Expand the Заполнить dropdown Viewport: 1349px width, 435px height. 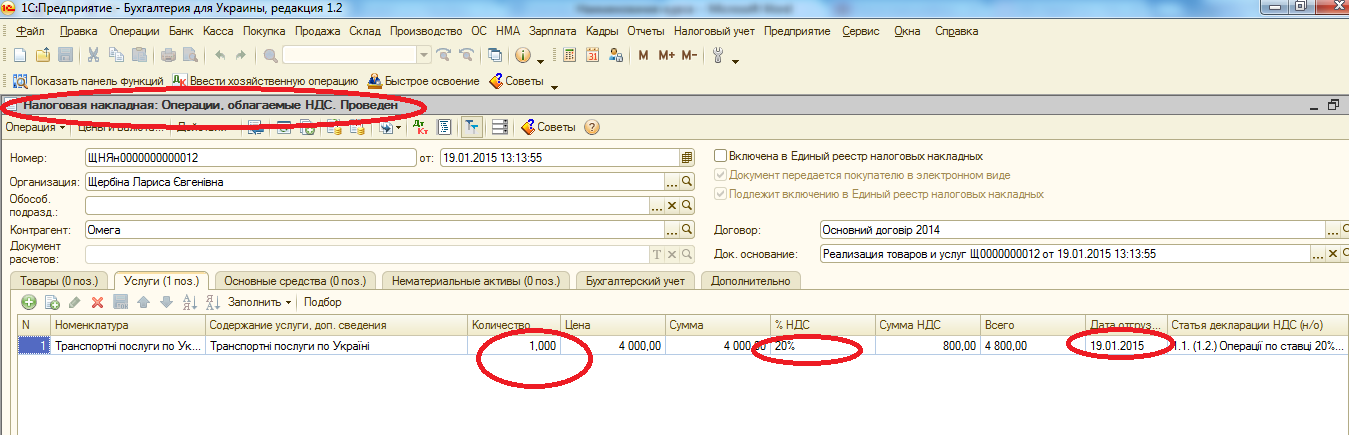coord(259,302)
